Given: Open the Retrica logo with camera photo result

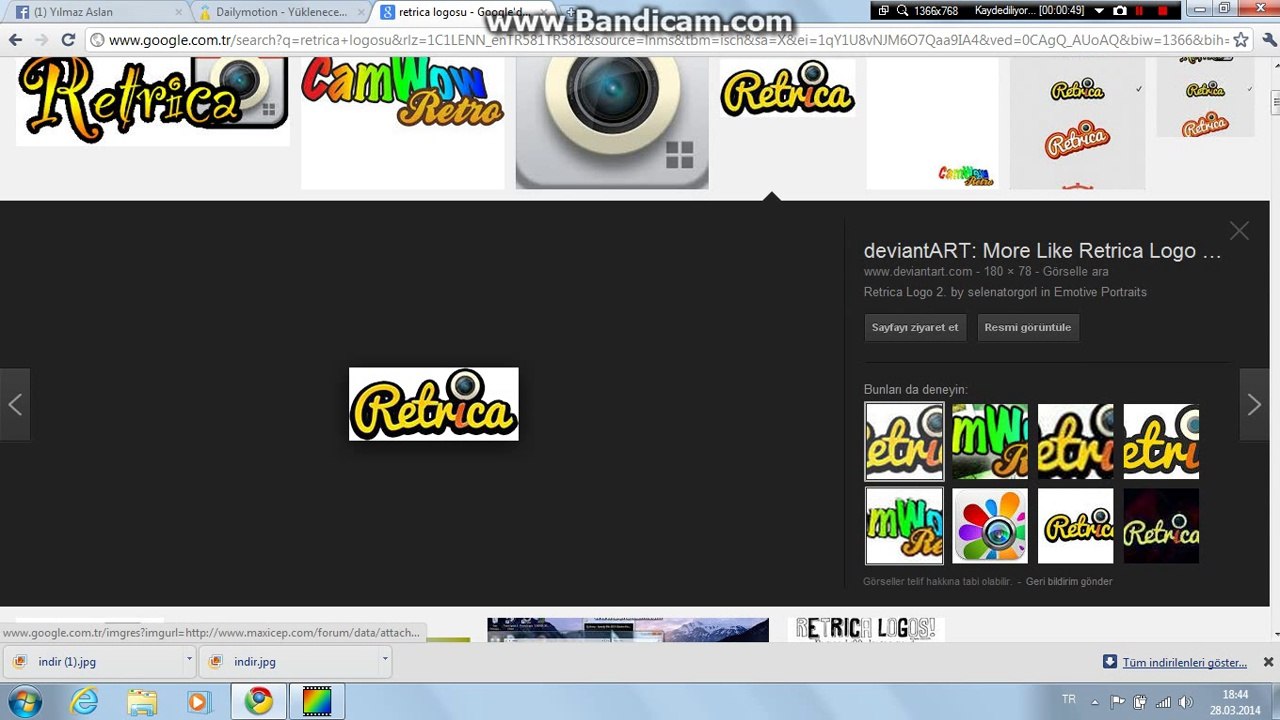Looking at the screenshot, I should [x=153, y=102].
